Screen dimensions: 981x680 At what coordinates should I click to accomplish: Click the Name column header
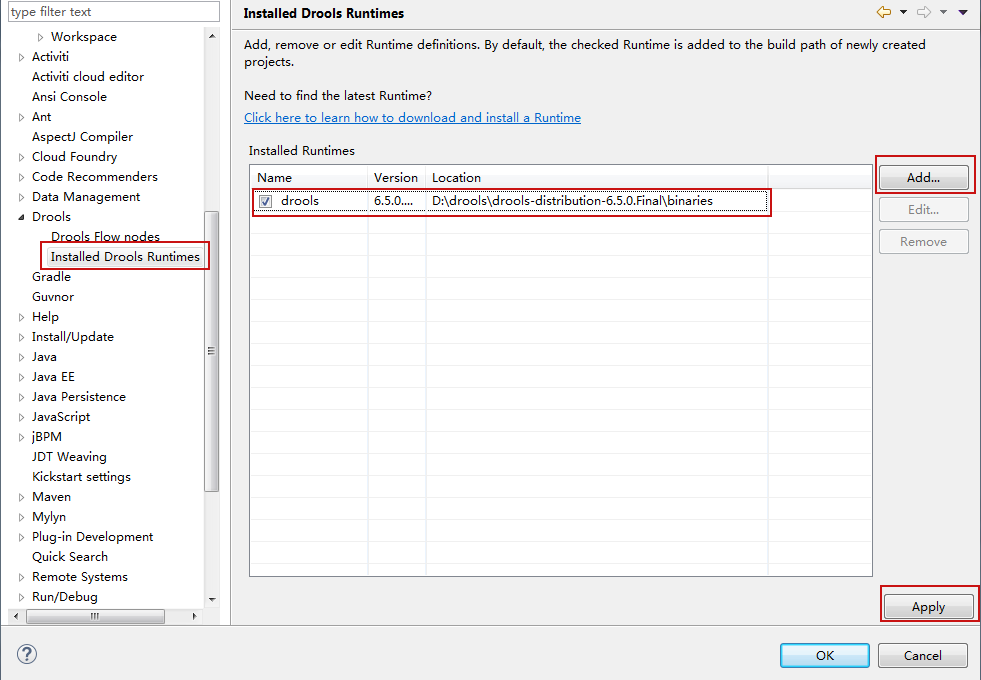[x=309, y=178]
